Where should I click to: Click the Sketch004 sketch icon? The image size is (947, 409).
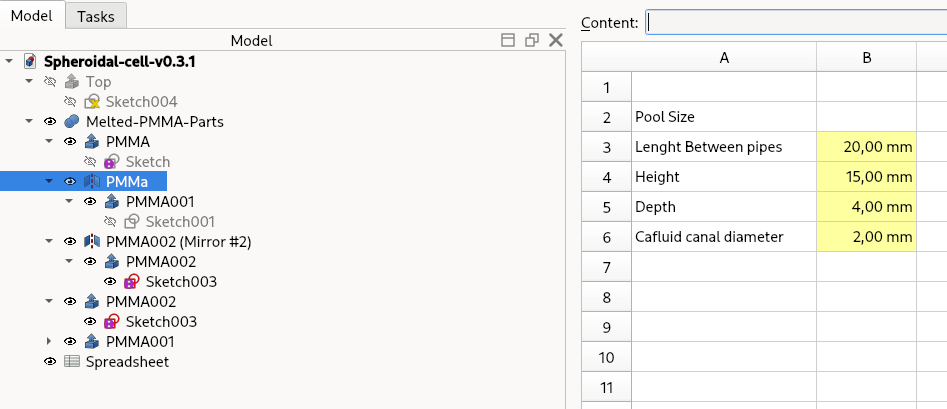91,101
